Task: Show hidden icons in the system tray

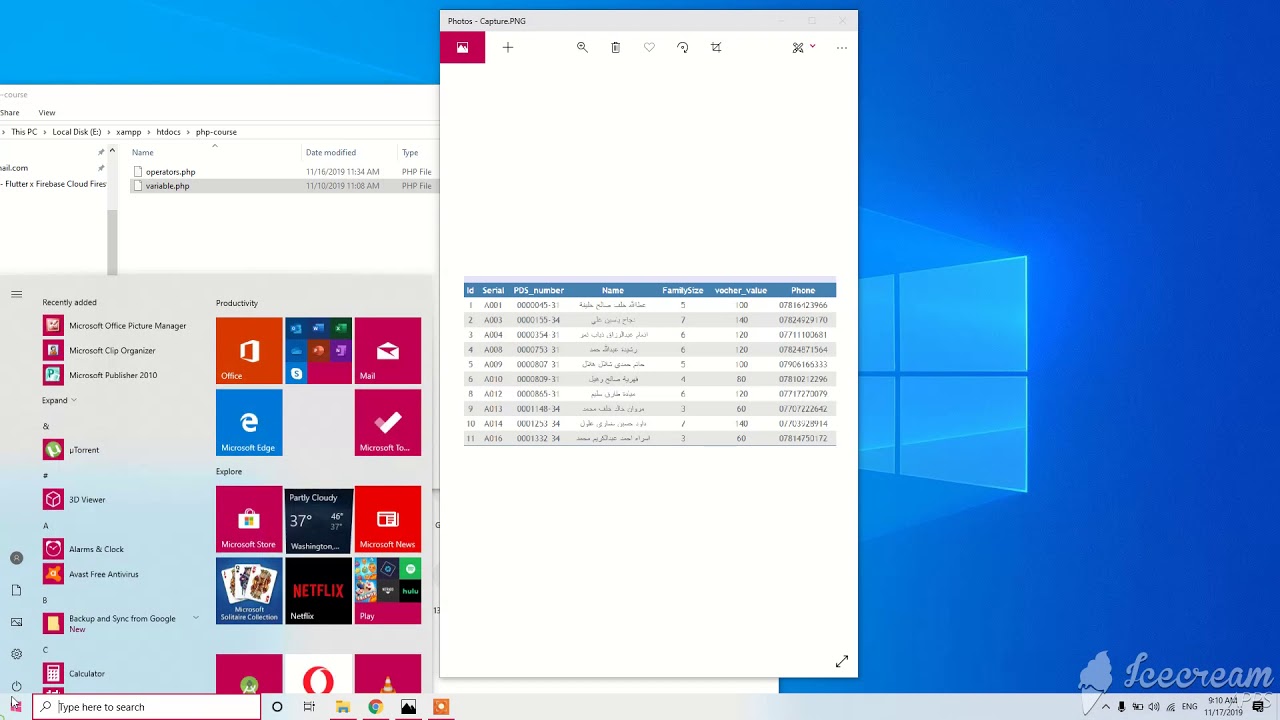Action: point(1105,707)
